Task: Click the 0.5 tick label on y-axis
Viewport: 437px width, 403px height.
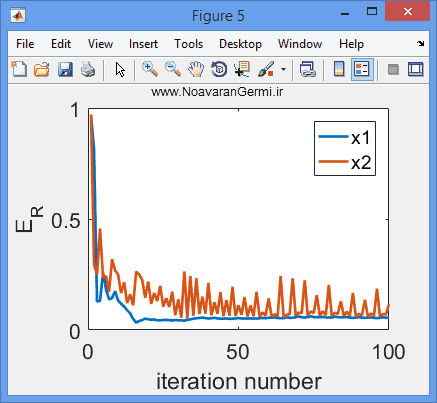Action: (66, 221)
